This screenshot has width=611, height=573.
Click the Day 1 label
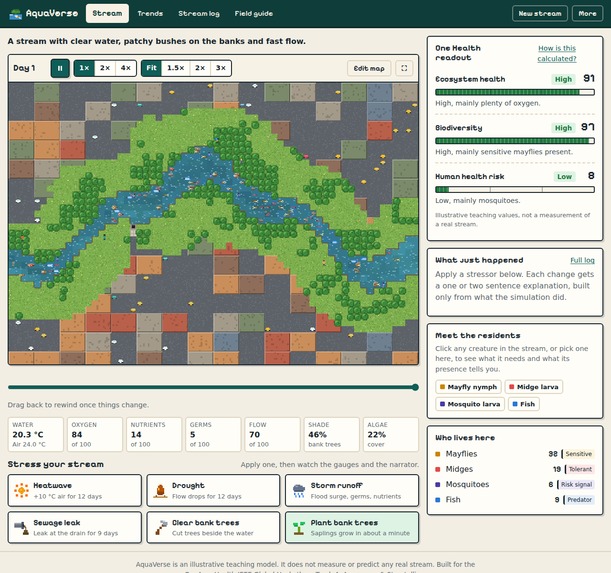24,68
